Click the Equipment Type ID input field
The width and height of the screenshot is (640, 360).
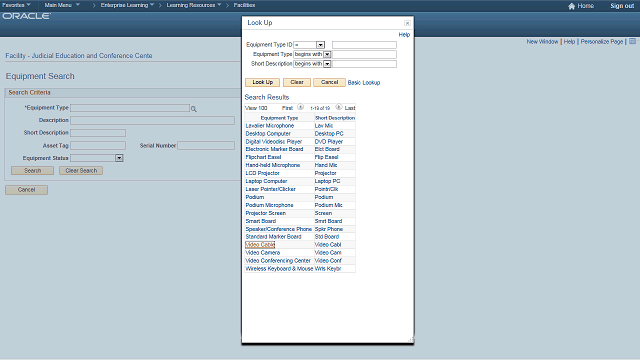coord(364,45)
